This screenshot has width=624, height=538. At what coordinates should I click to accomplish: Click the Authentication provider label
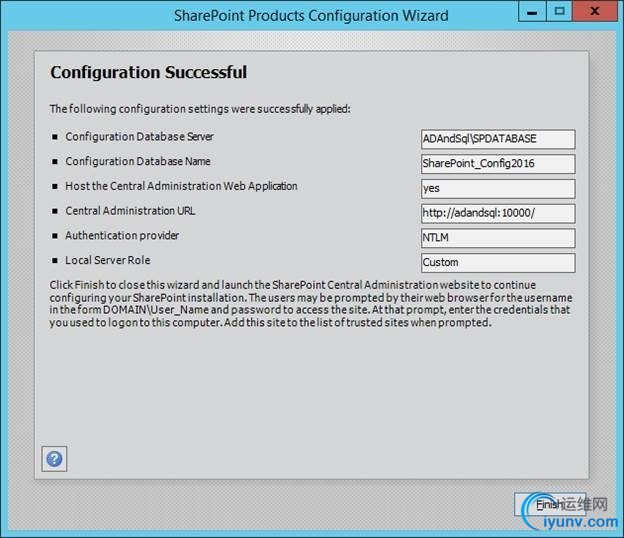122,236
